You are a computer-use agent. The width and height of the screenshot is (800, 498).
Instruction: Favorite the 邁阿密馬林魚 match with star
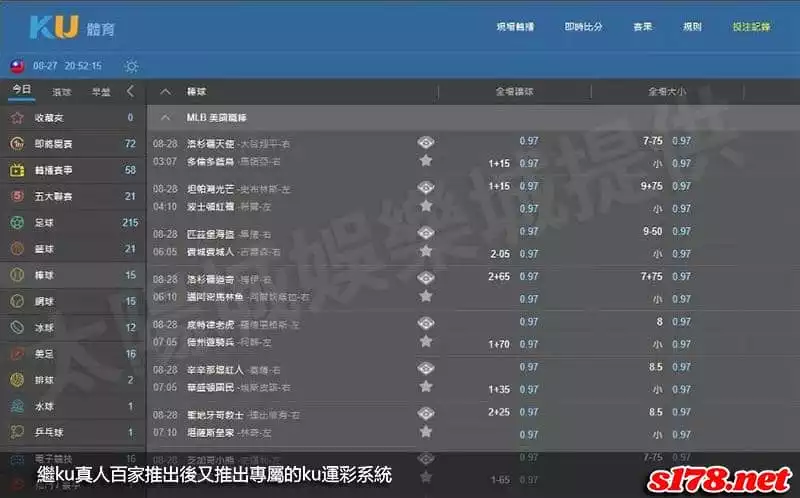(426, 296)
